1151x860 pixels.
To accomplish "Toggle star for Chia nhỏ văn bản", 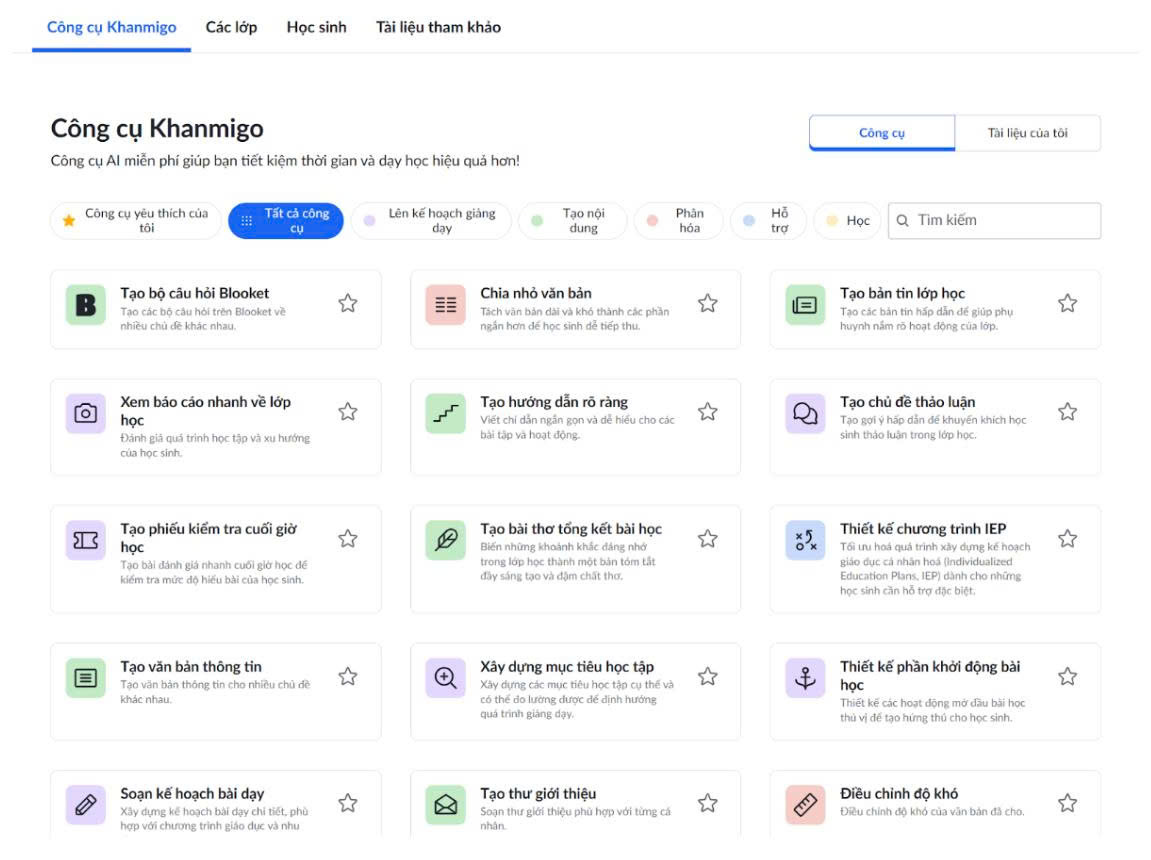I will [x=708, y=303].
